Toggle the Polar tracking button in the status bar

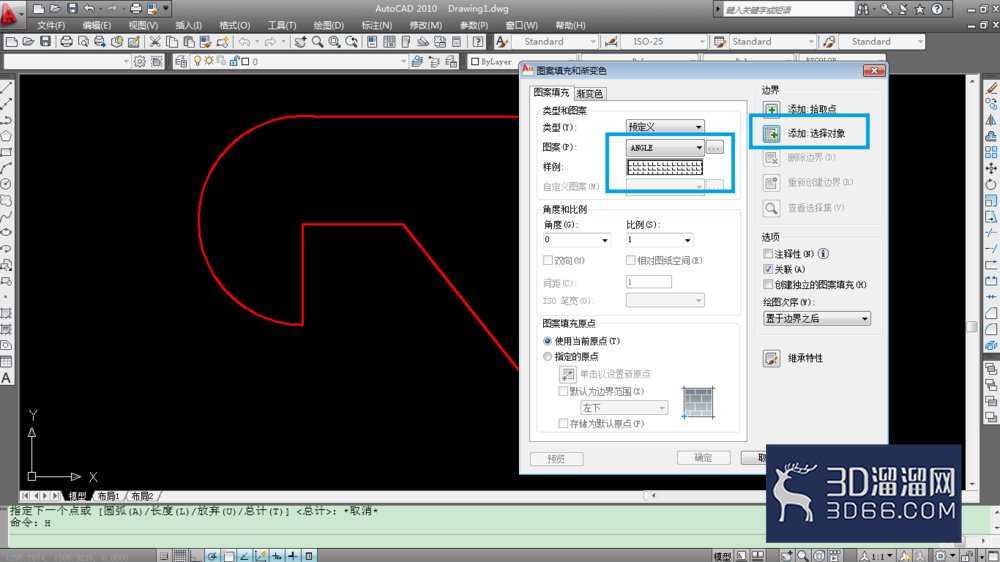212,556
